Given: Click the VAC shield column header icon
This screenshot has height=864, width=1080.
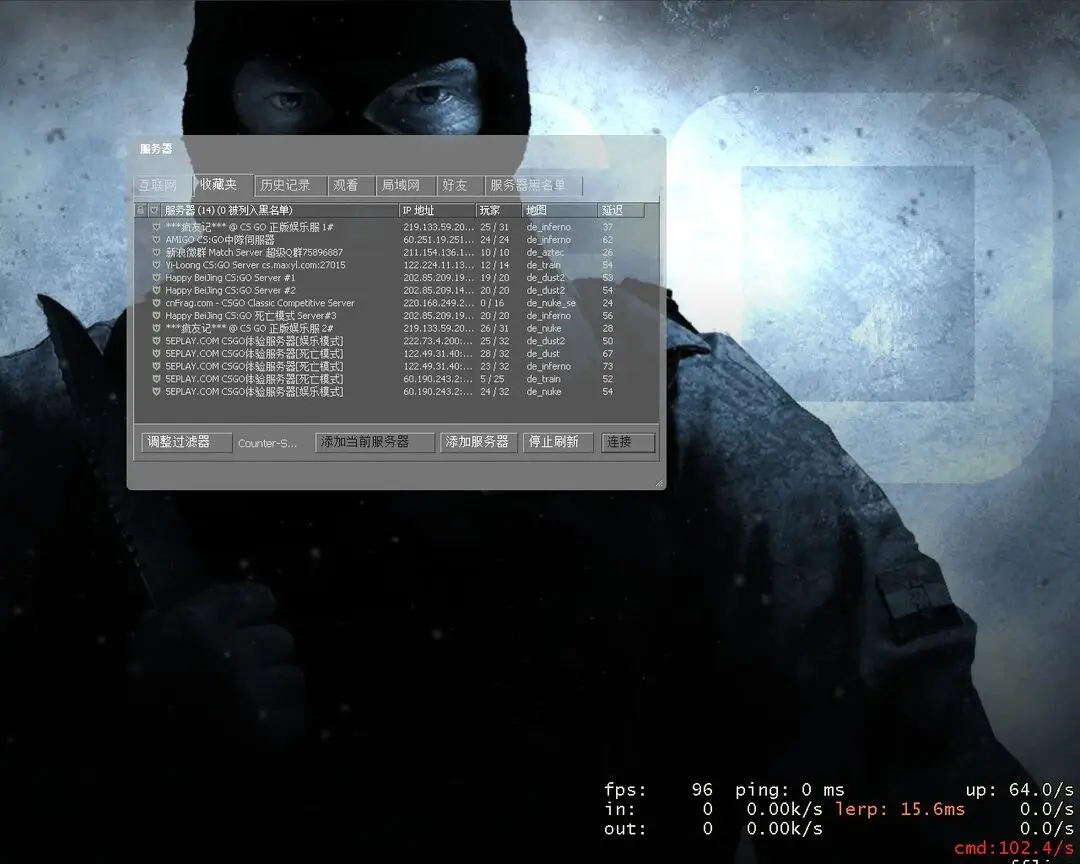Looking at the screenshot, I should (x=154, y=211).
